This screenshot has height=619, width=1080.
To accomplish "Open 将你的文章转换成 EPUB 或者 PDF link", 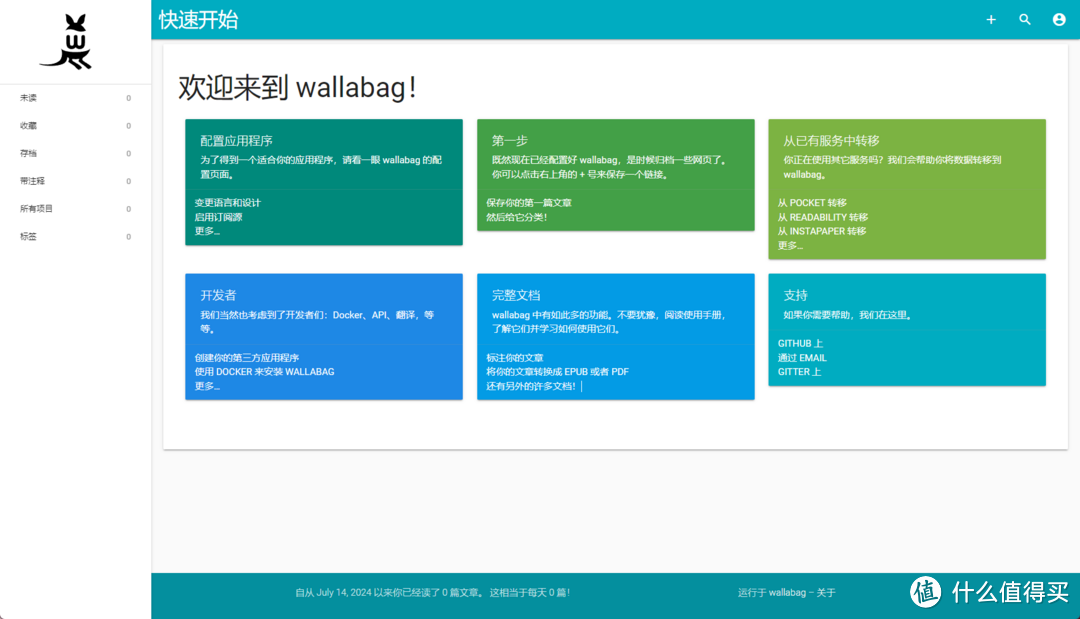I will [557, 372].
